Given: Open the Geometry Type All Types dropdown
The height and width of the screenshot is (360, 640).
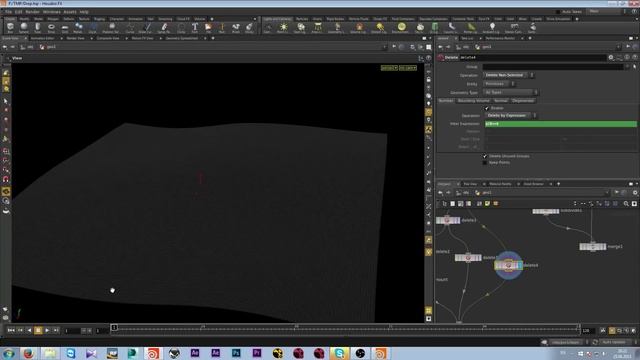Looking at the screenshot, I should pos(511,93).
